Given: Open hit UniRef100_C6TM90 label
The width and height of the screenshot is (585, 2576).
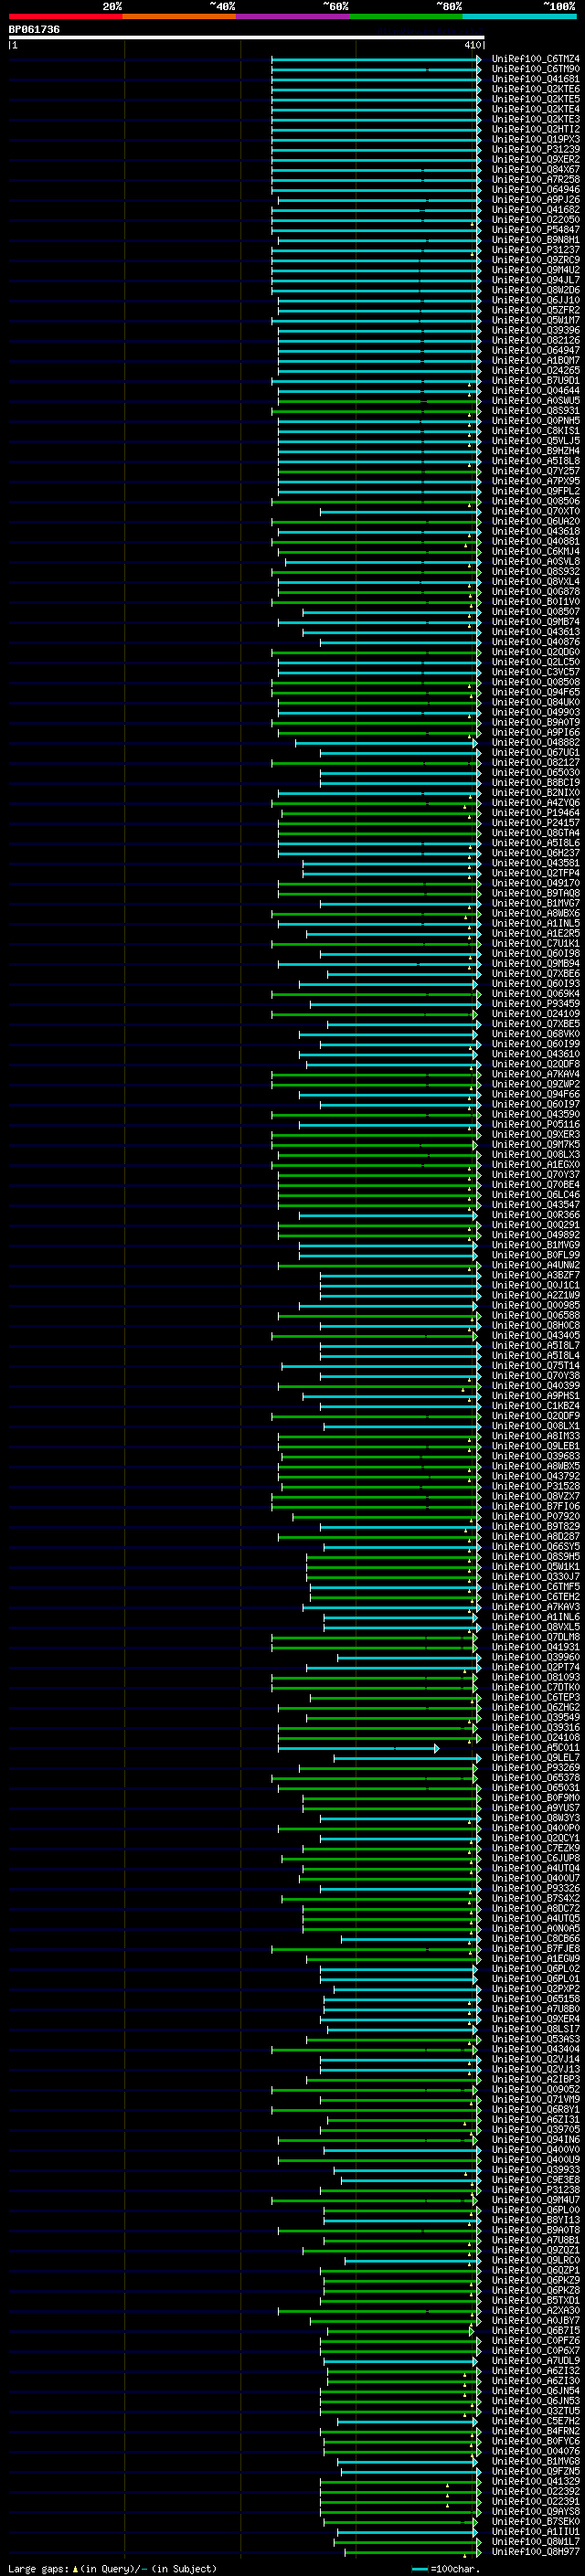Looking at the screenshot, I should [536, 69].
